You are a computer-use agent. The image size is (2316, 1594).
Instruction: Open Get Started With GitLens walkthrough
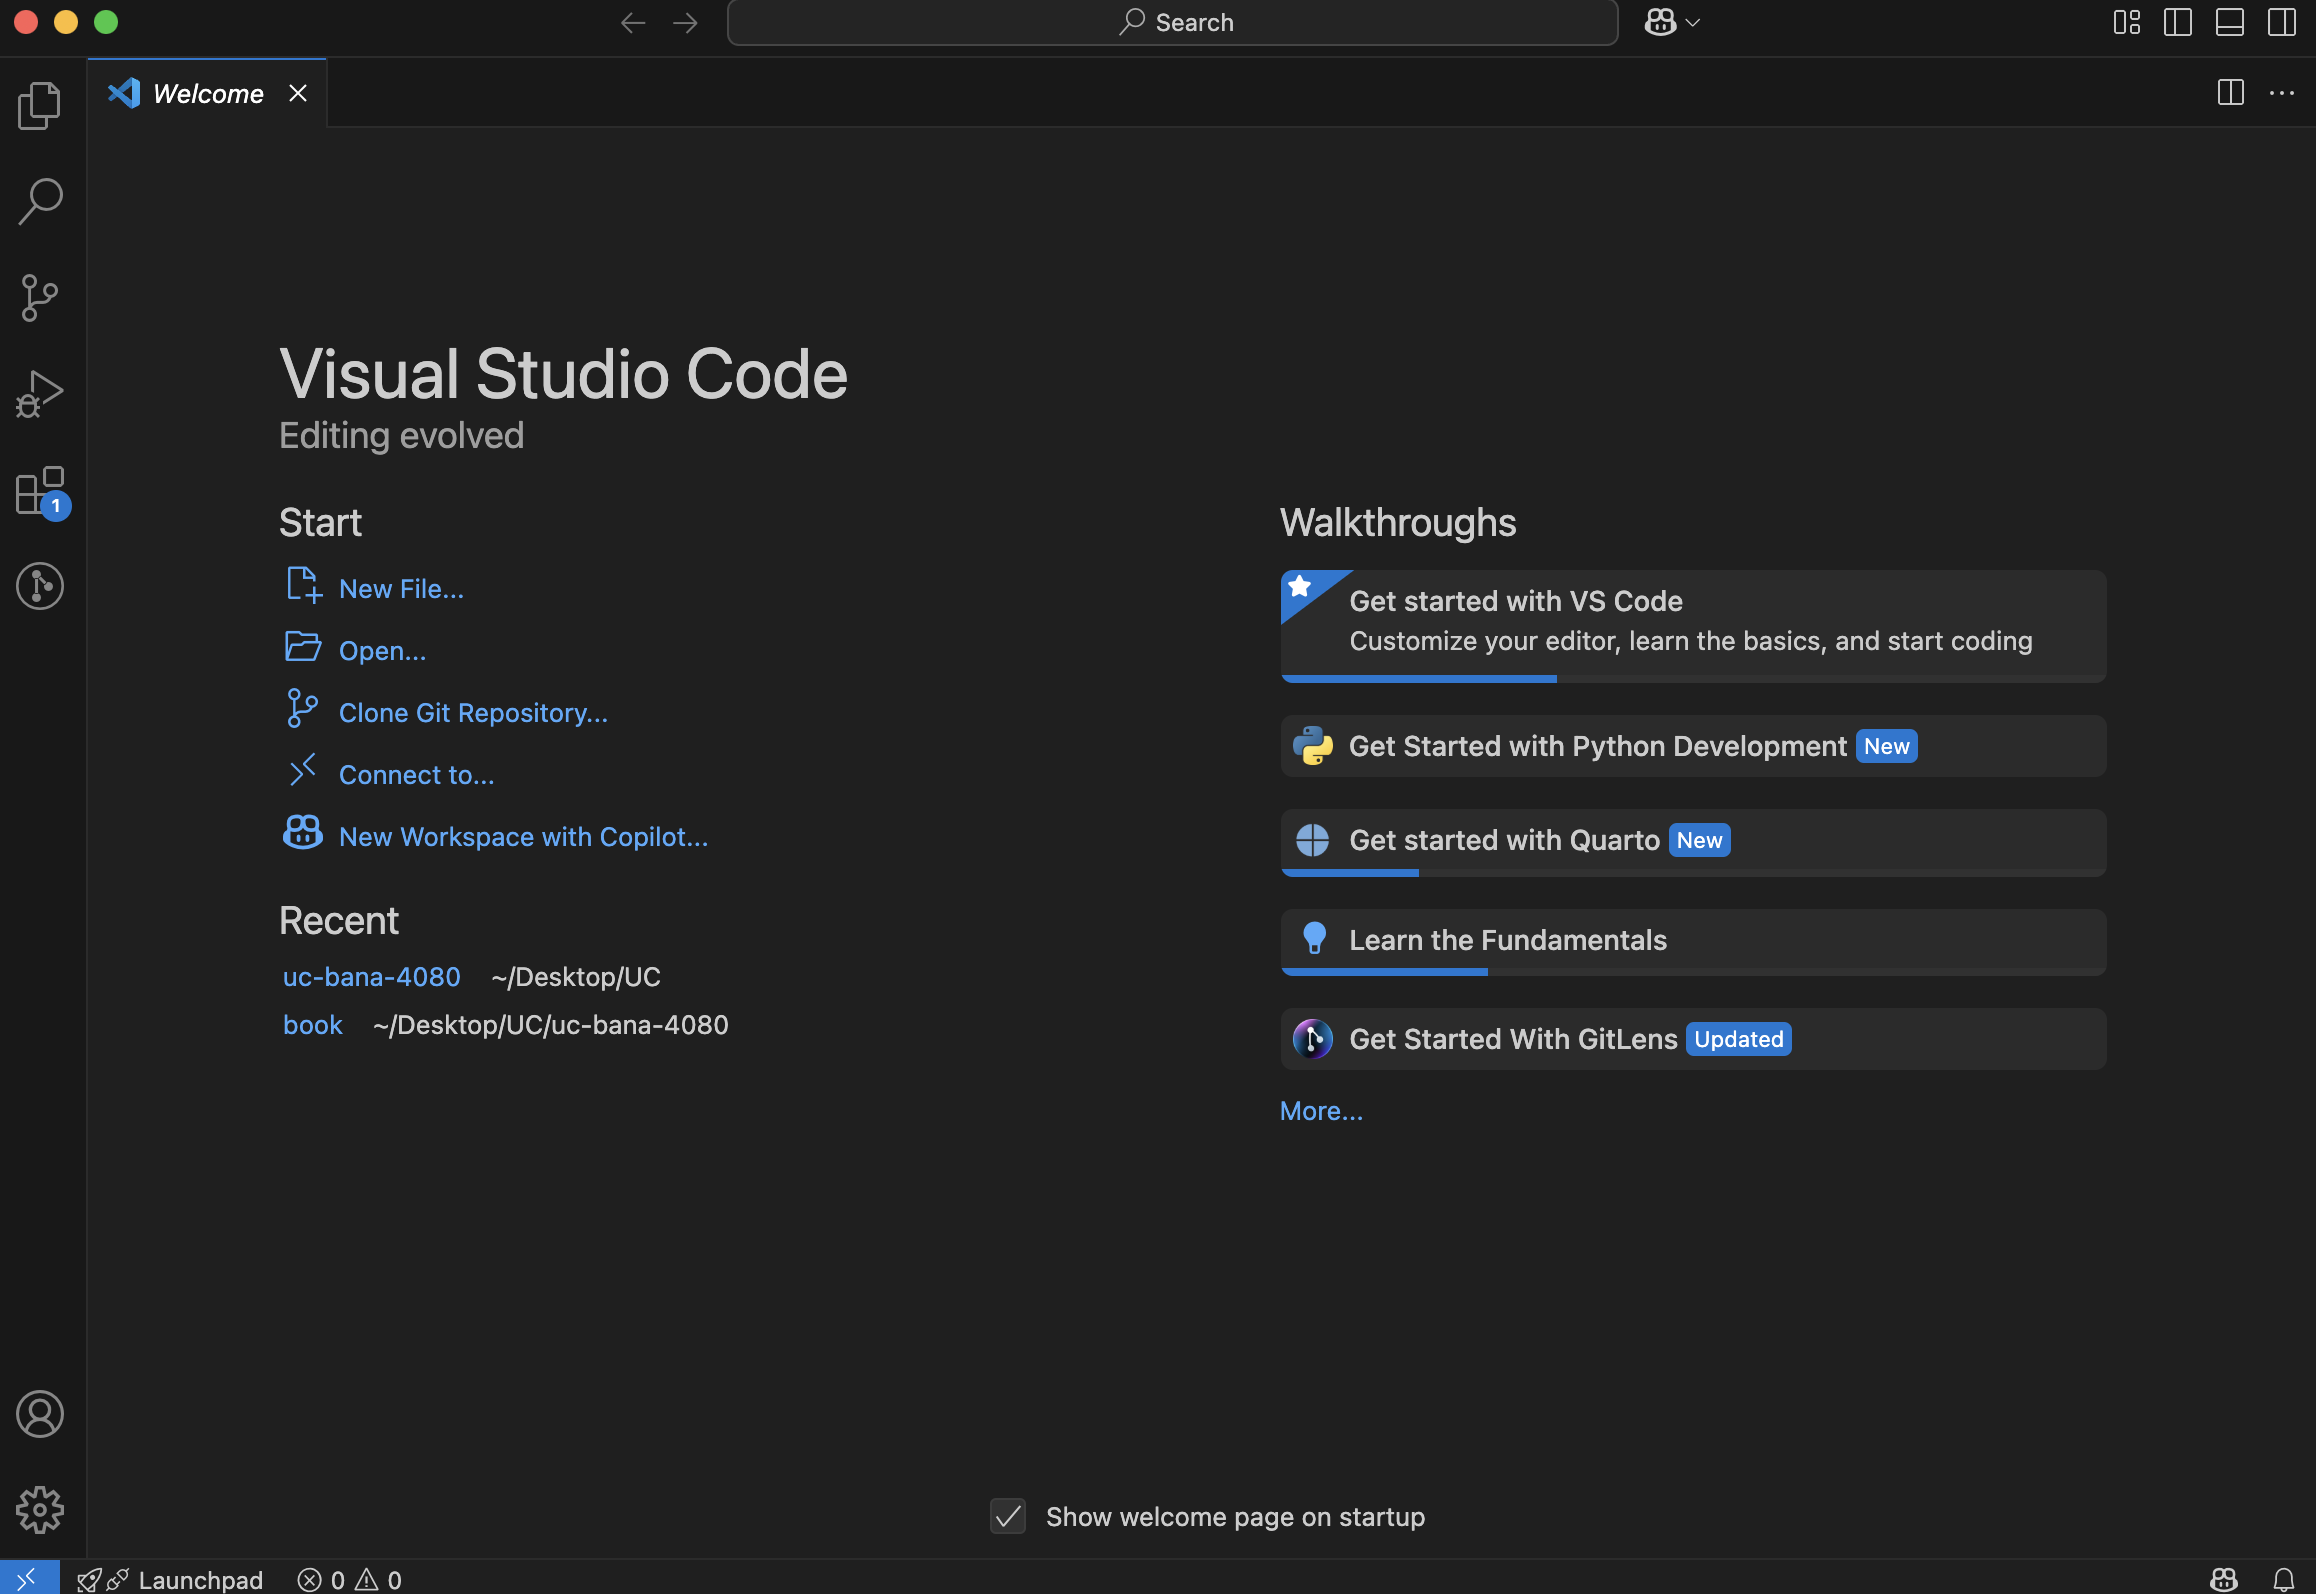tap(1693, 1039)
